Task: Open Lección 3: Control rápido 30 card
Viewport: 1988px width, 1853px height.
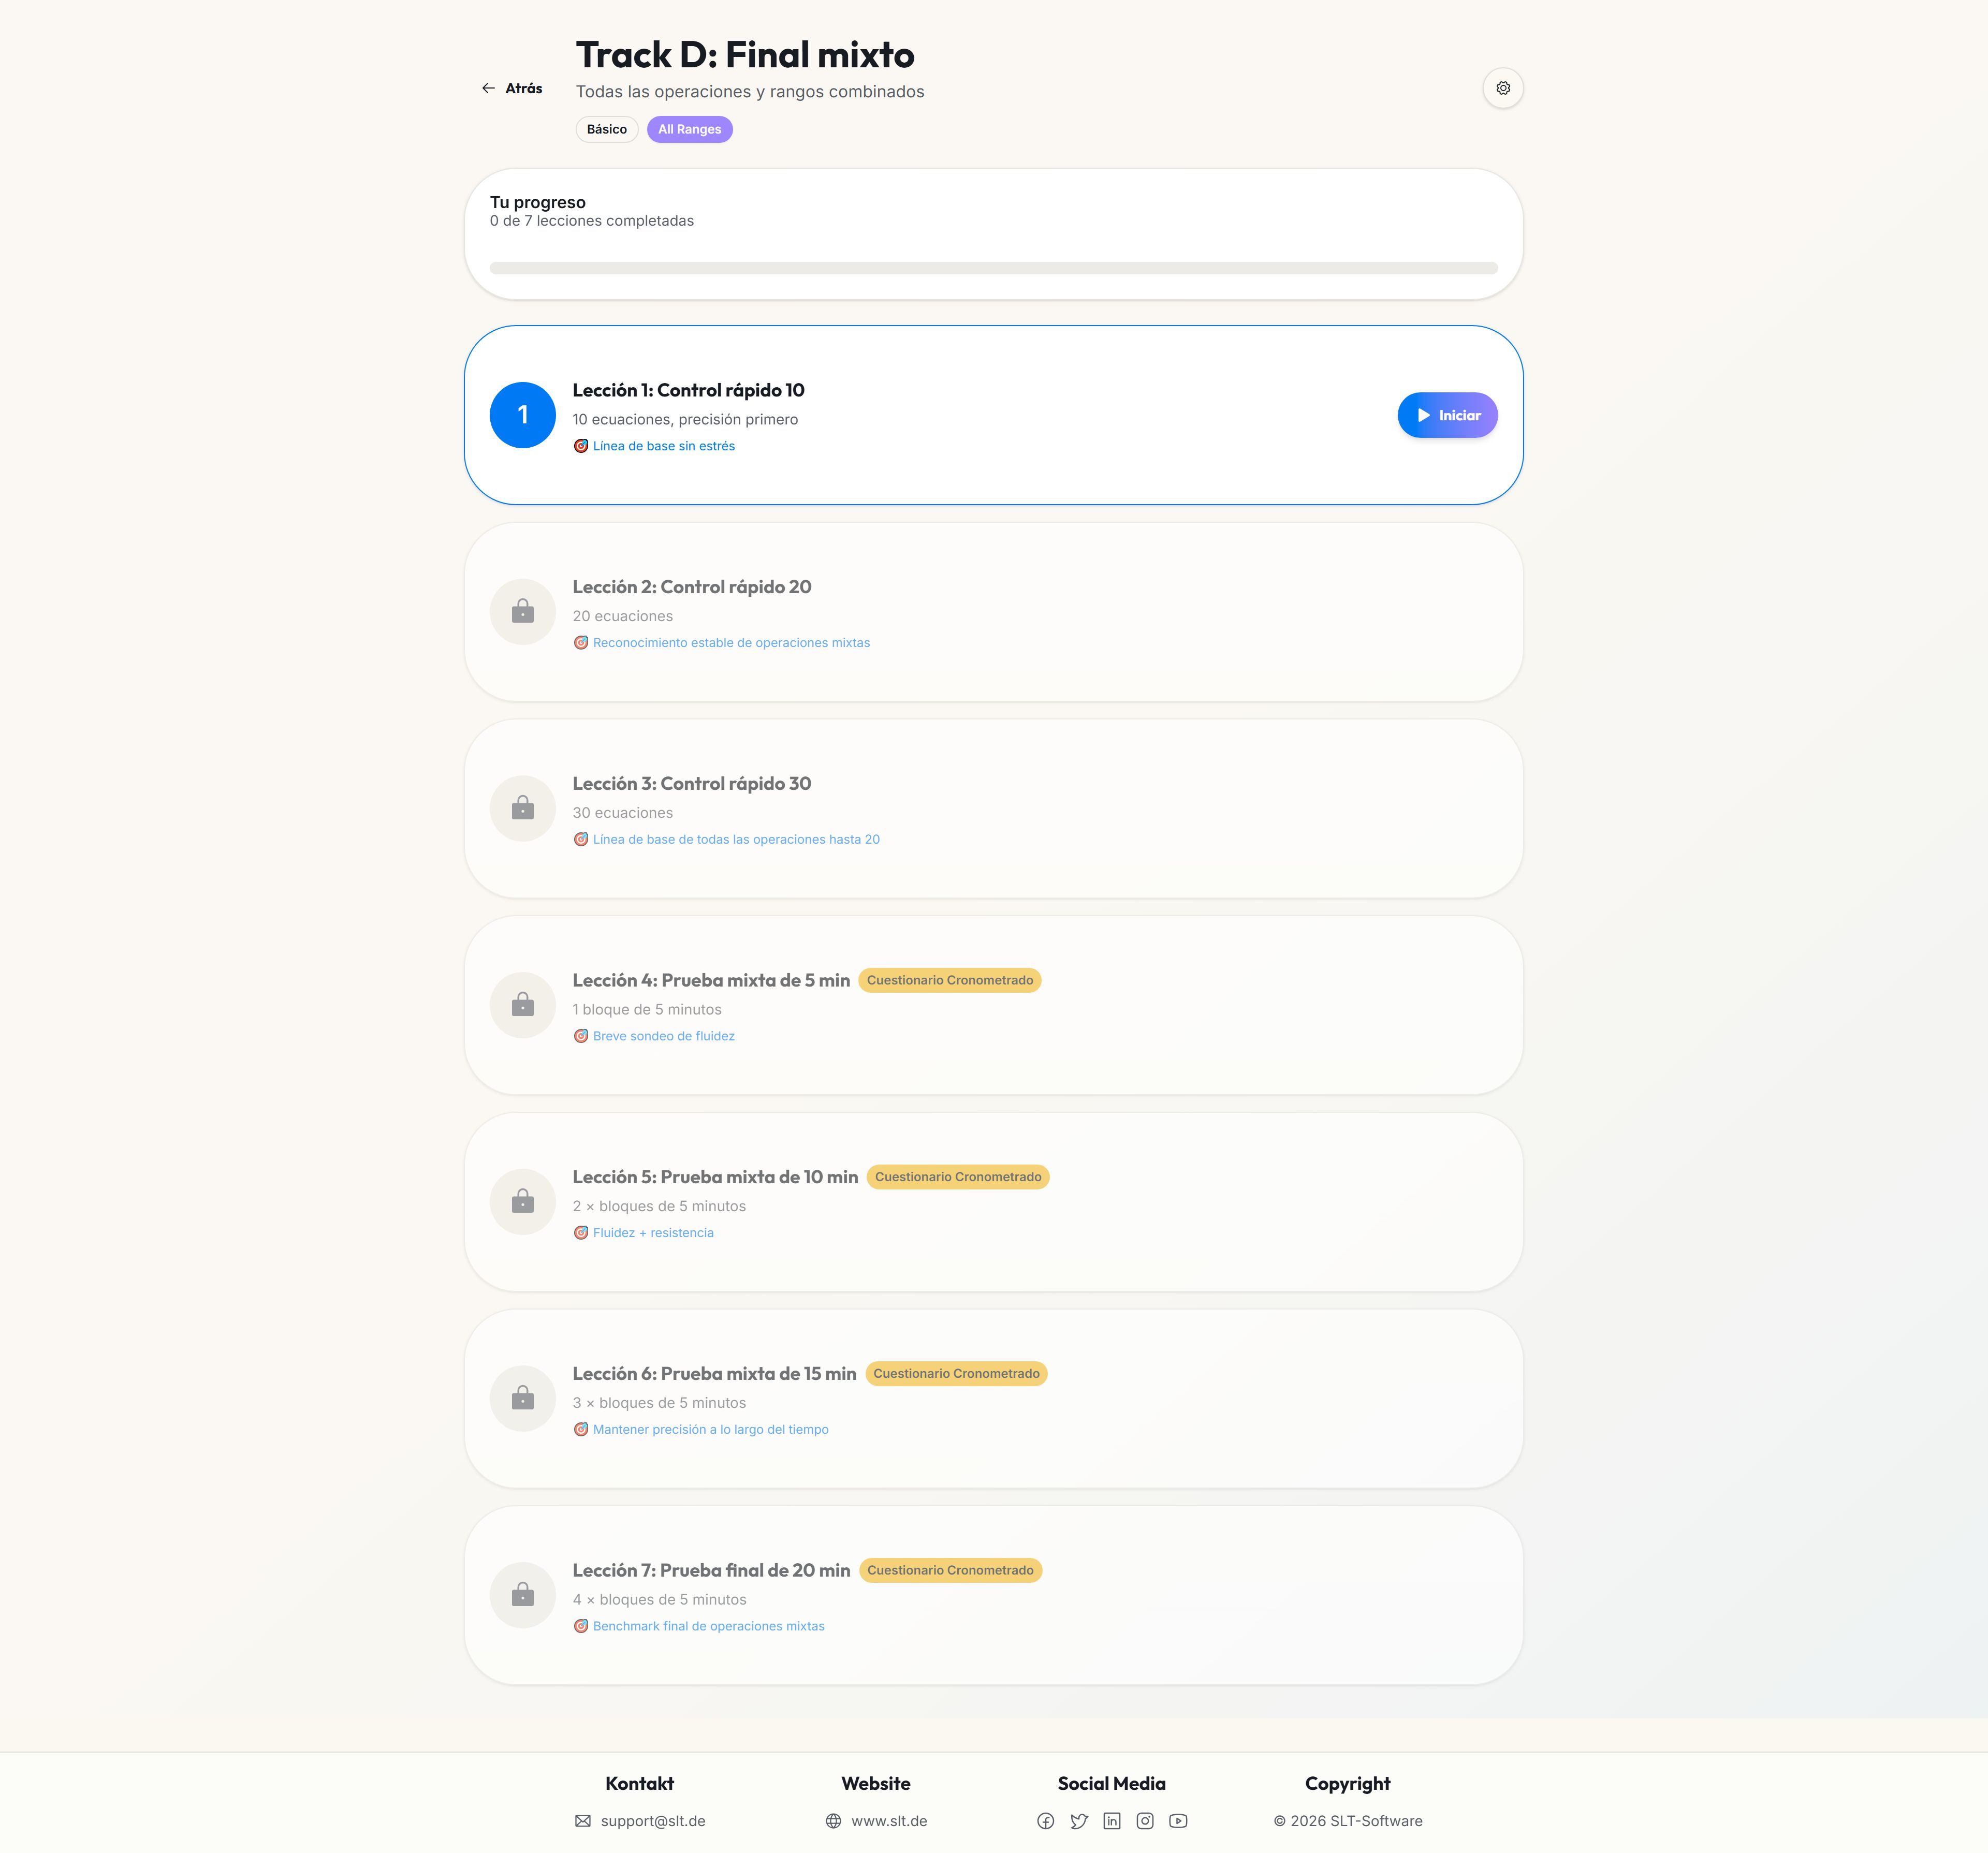Action: pos(993,808)
